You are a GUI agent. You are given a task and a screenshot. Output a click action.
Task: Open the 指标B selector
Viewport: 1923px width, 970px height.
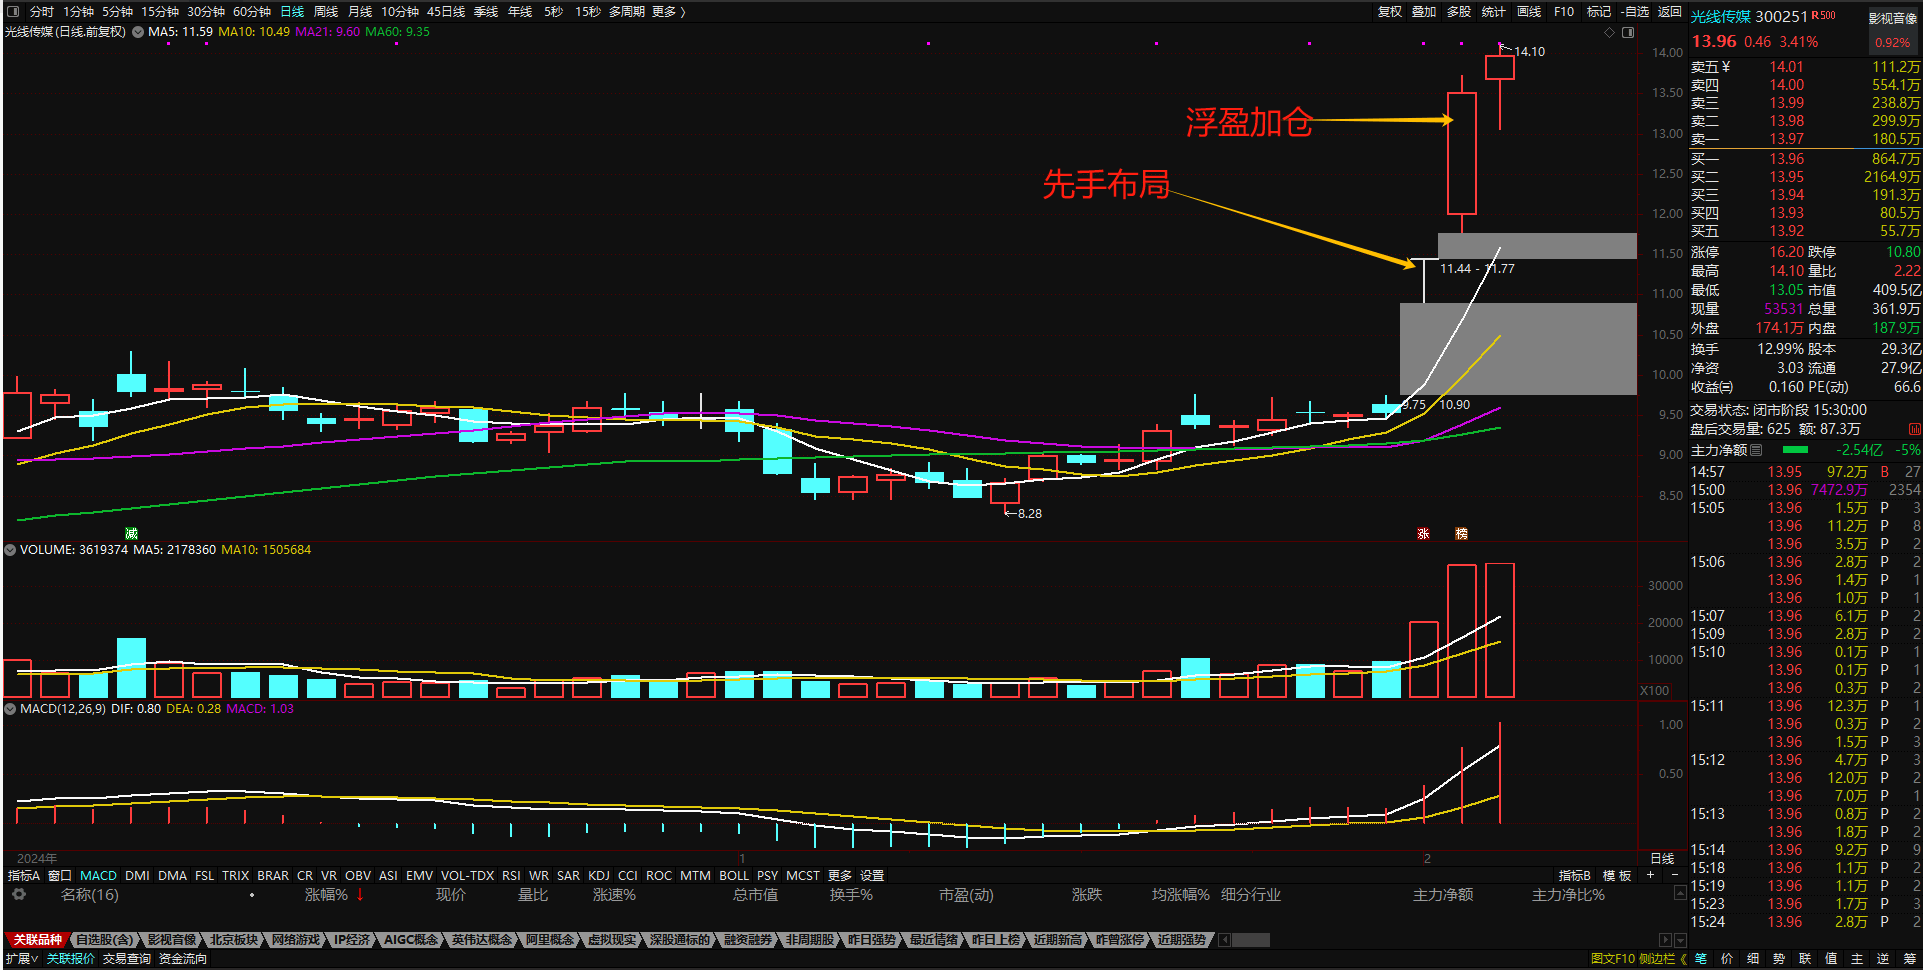1574,875
